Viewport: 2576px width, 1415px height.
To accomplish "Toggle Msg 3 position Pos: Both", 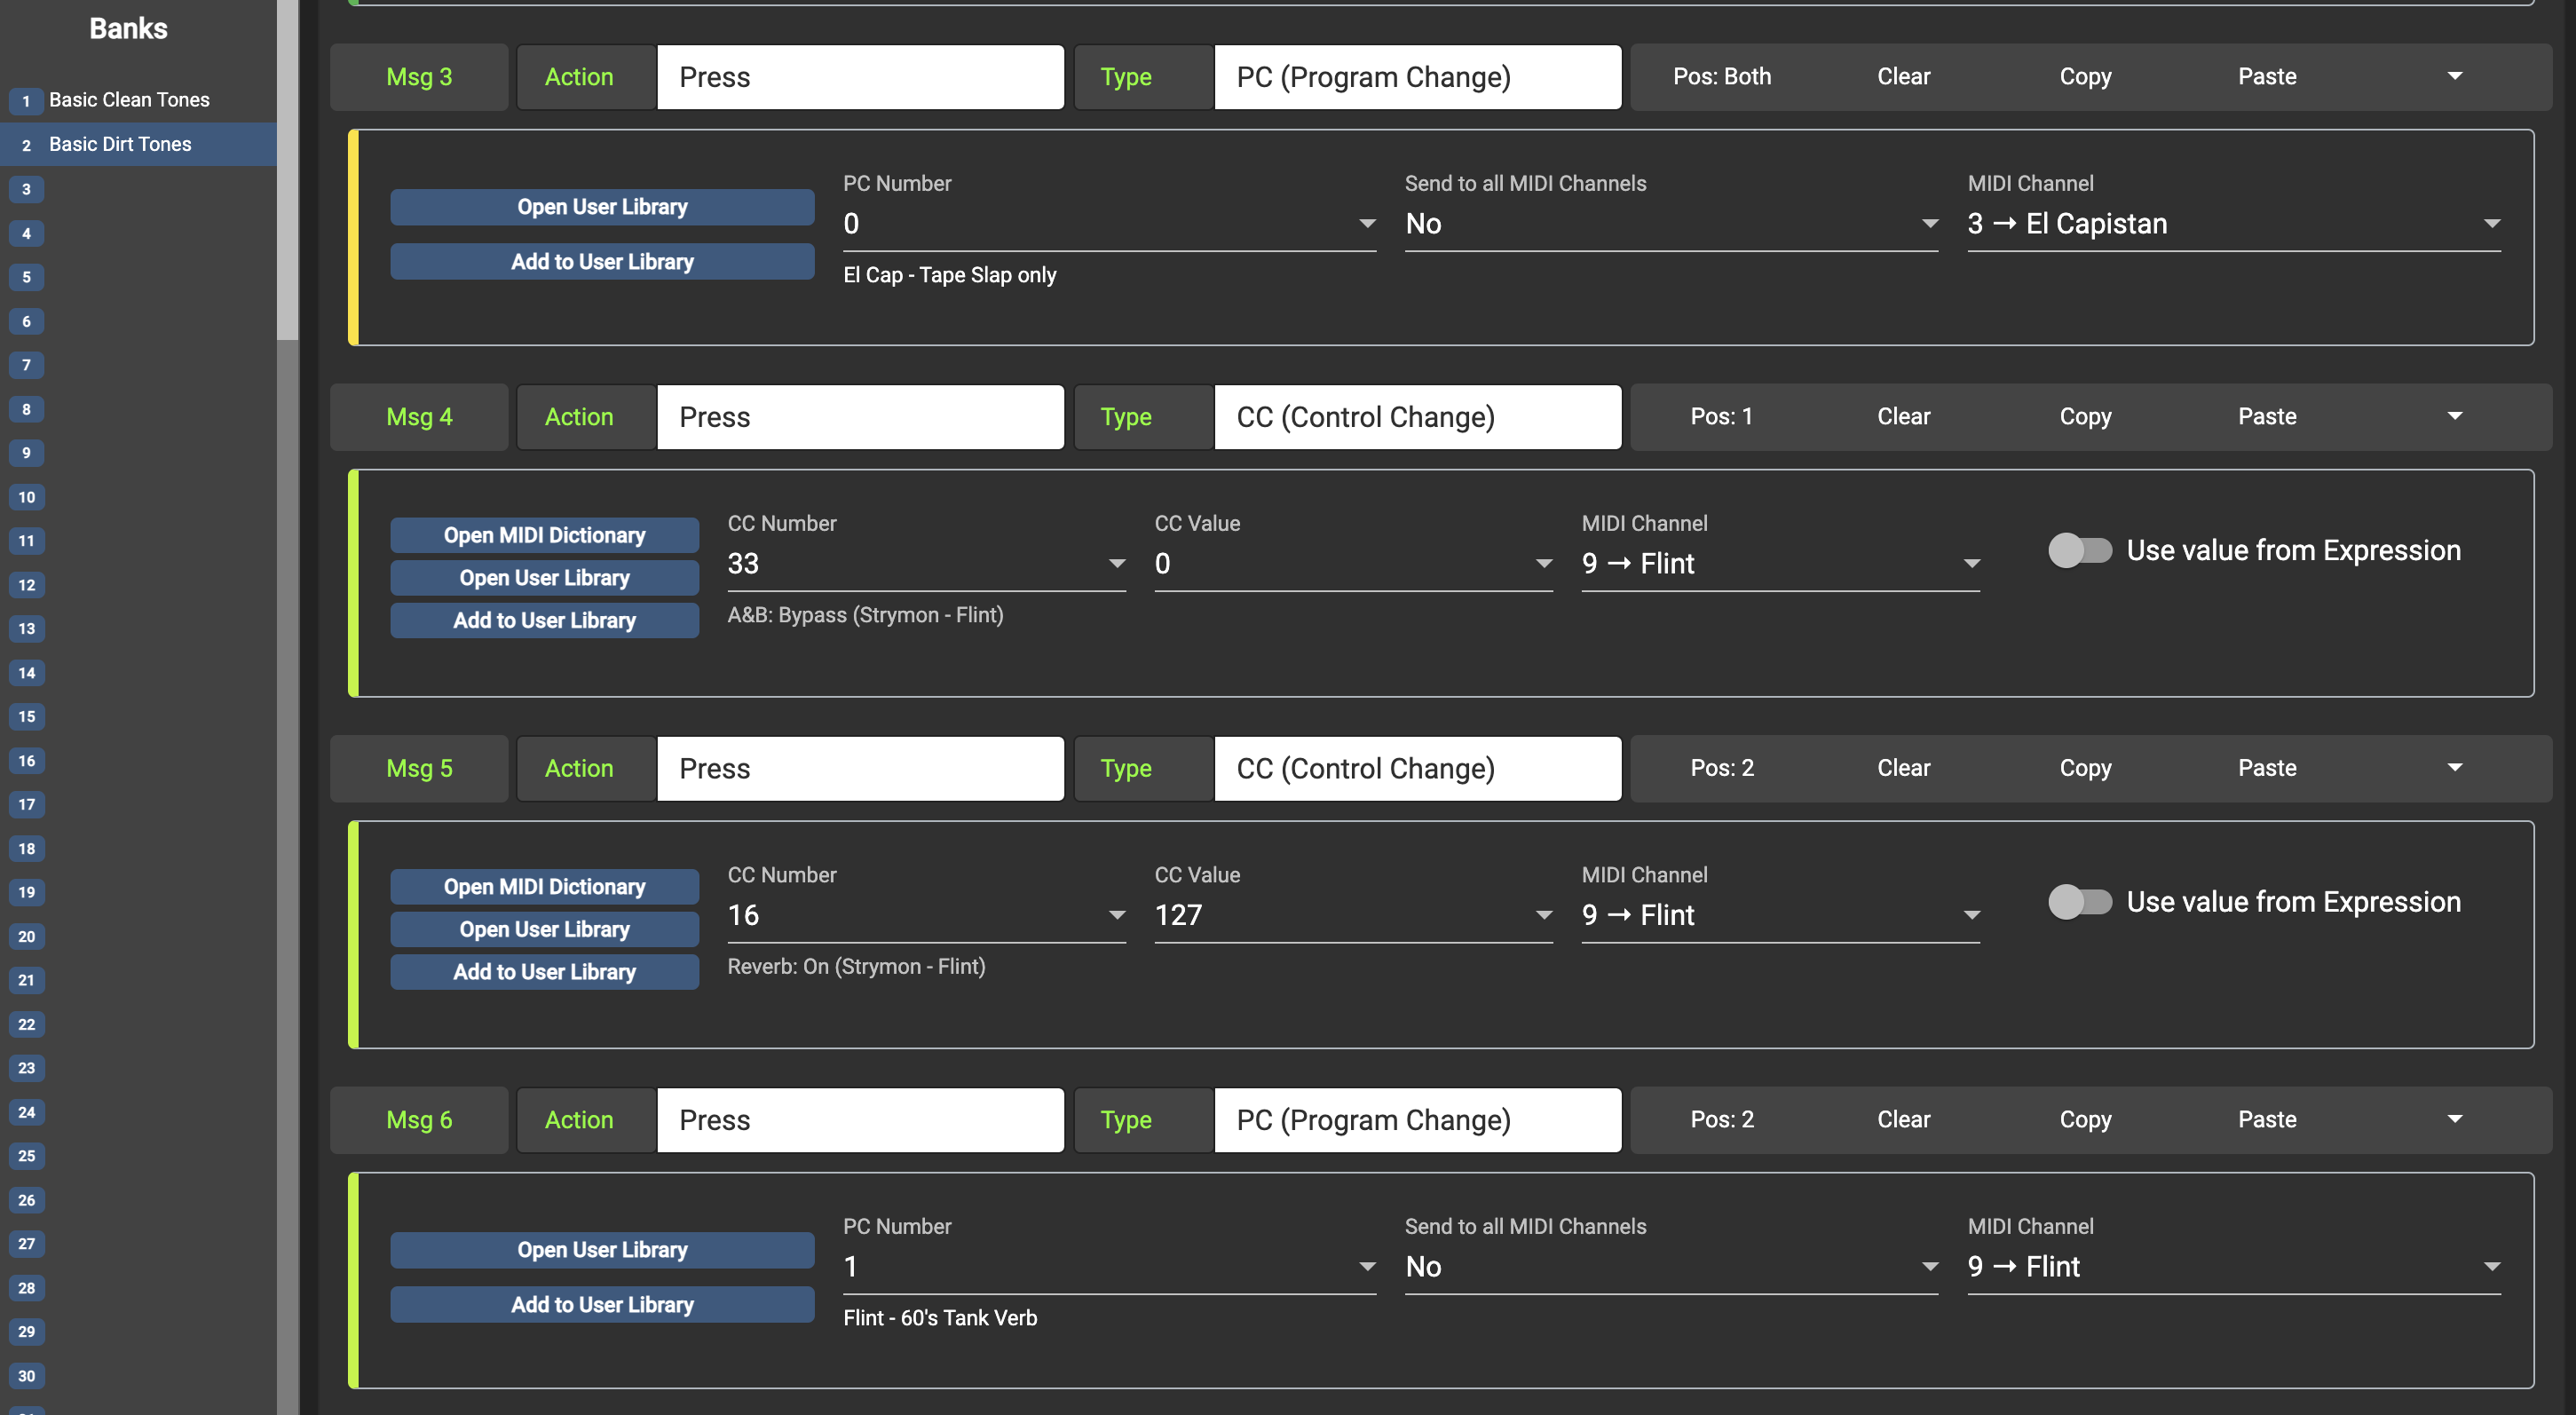I will [1721, 76].
